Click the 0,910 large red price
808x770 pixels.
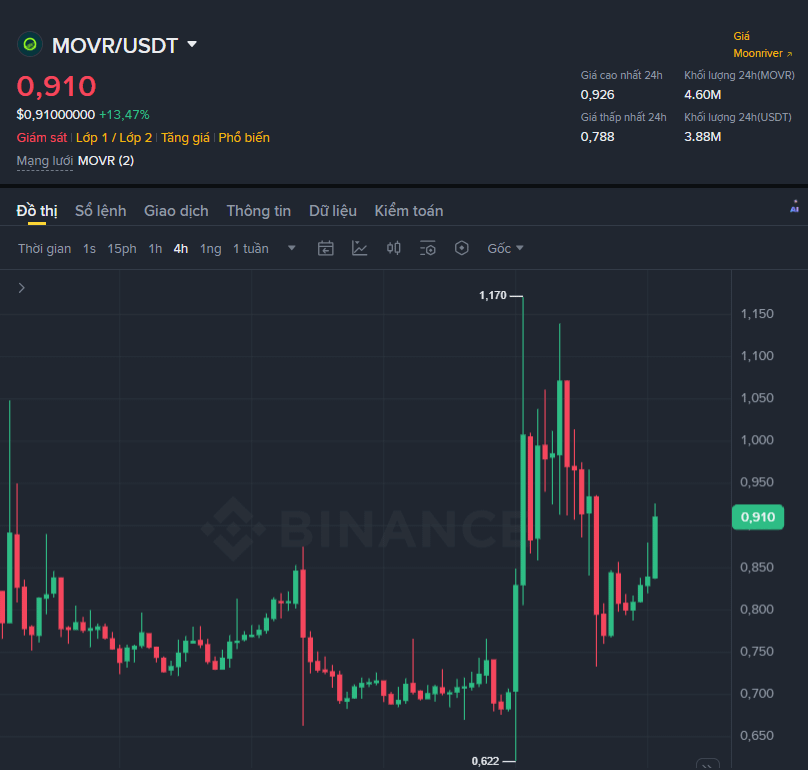pyautogui.click(x=56, y=86)
